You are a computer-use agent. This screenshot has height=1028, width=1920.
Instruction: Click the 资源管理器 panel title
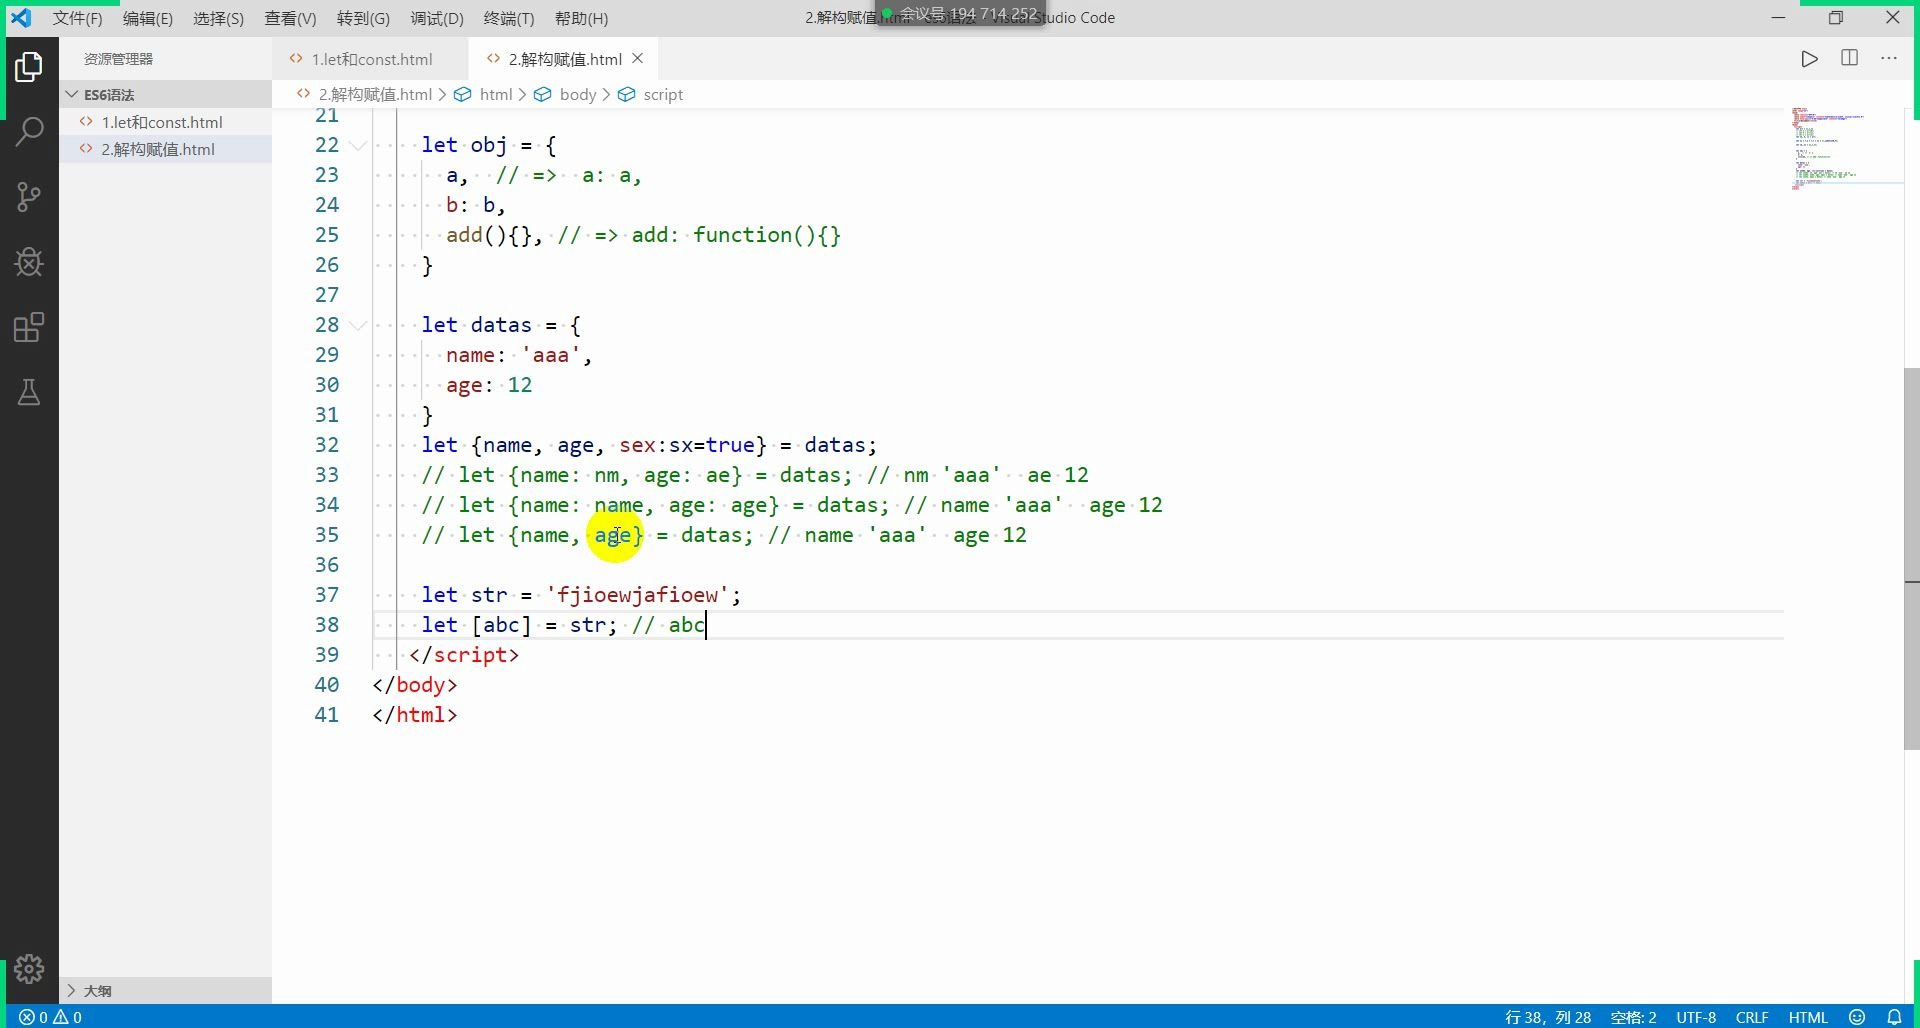tap(118, 59)
